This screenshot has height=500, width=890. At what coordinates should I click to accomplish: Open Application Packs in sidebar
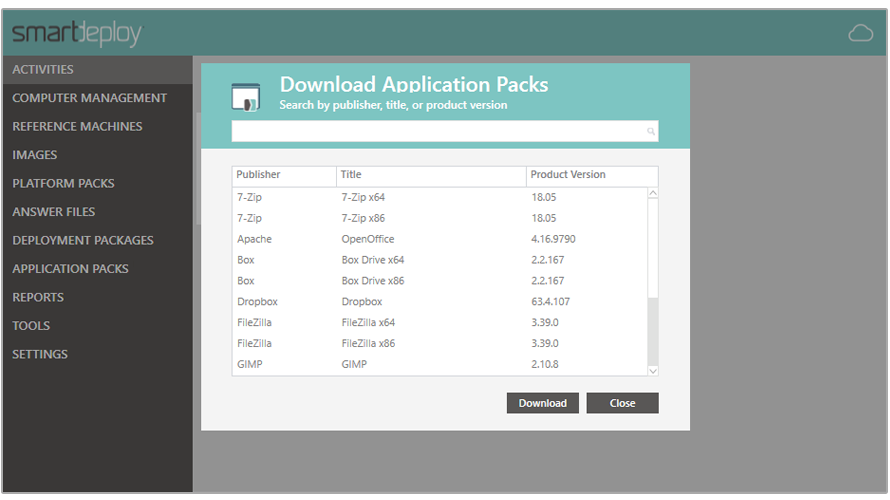pos(97,268)
